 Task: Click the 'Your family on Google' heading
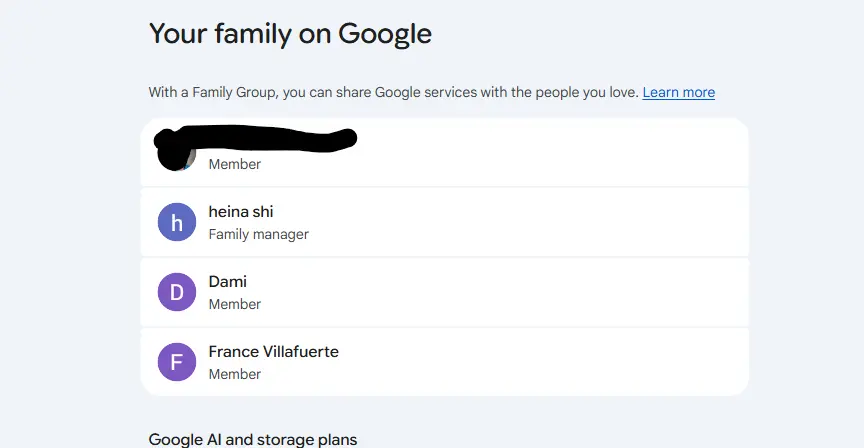click(290, 34)
